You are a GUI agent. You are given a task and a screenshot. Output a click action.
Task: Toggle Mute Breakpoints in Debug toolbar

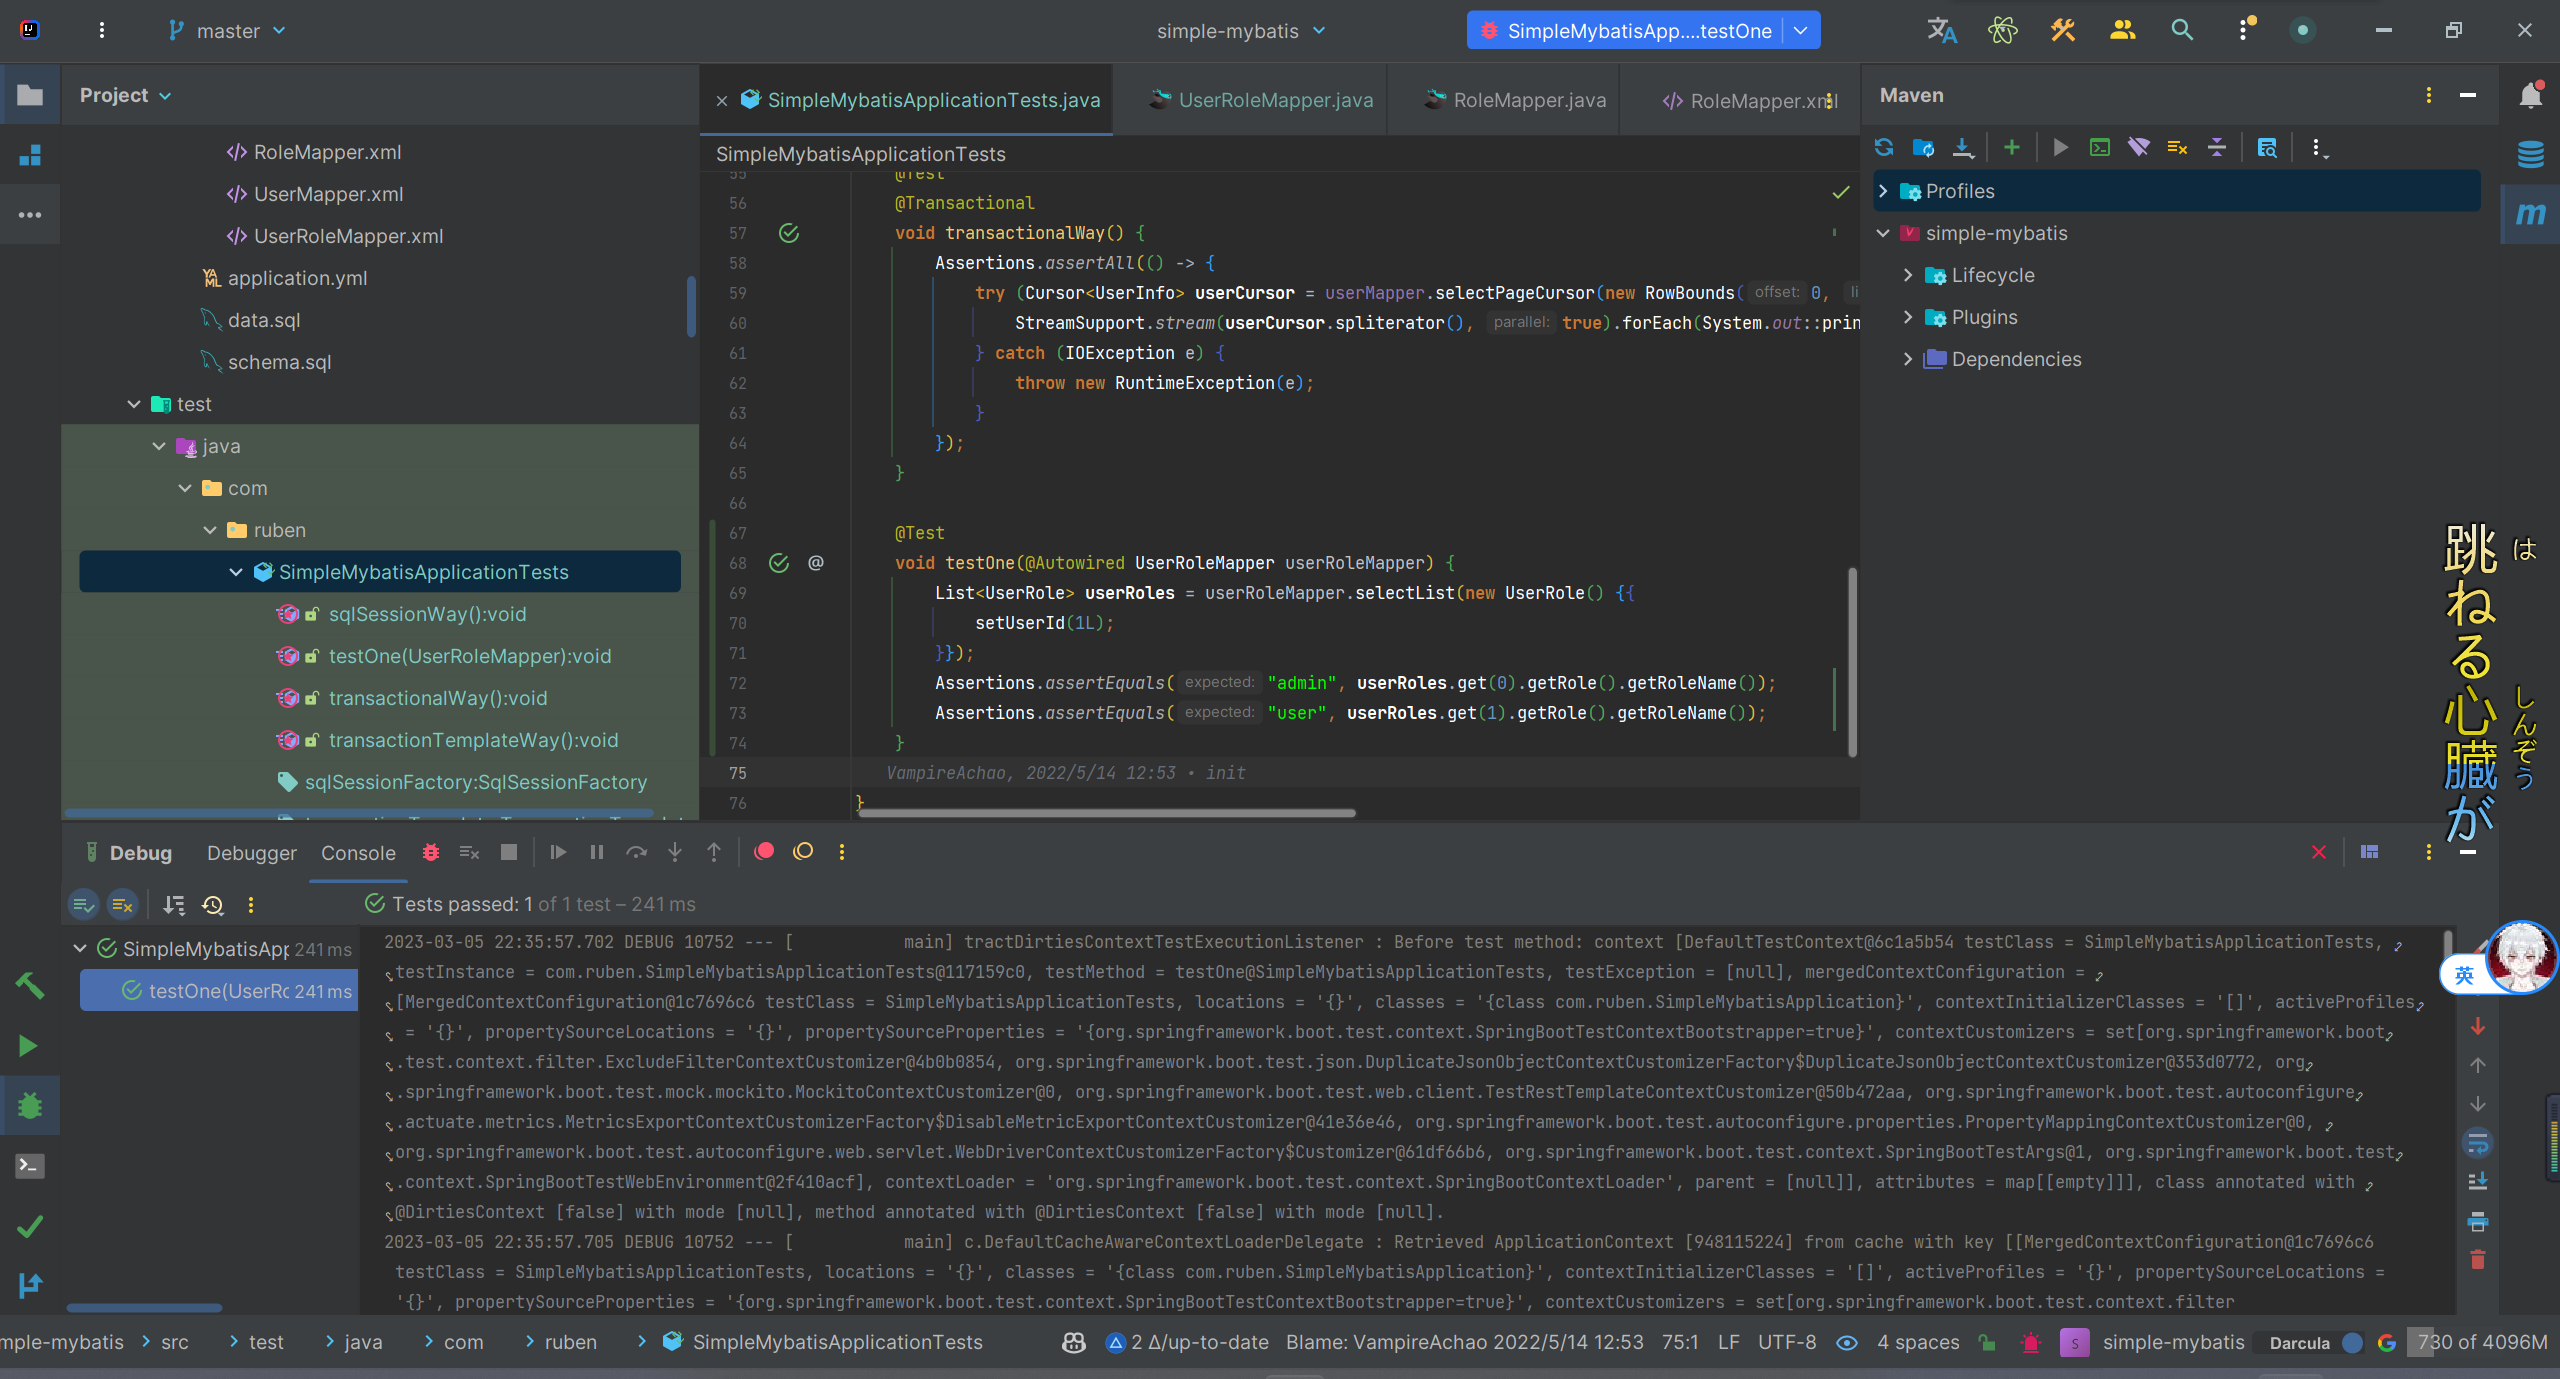tap(803, 852)
